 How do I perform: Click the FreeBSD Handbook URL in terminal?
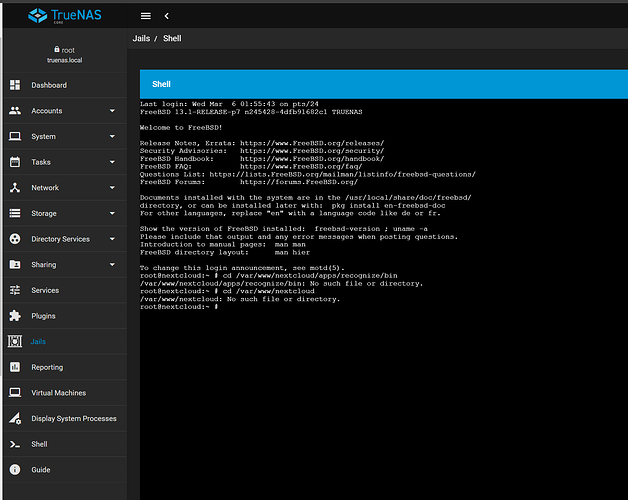tap(312, 159)
